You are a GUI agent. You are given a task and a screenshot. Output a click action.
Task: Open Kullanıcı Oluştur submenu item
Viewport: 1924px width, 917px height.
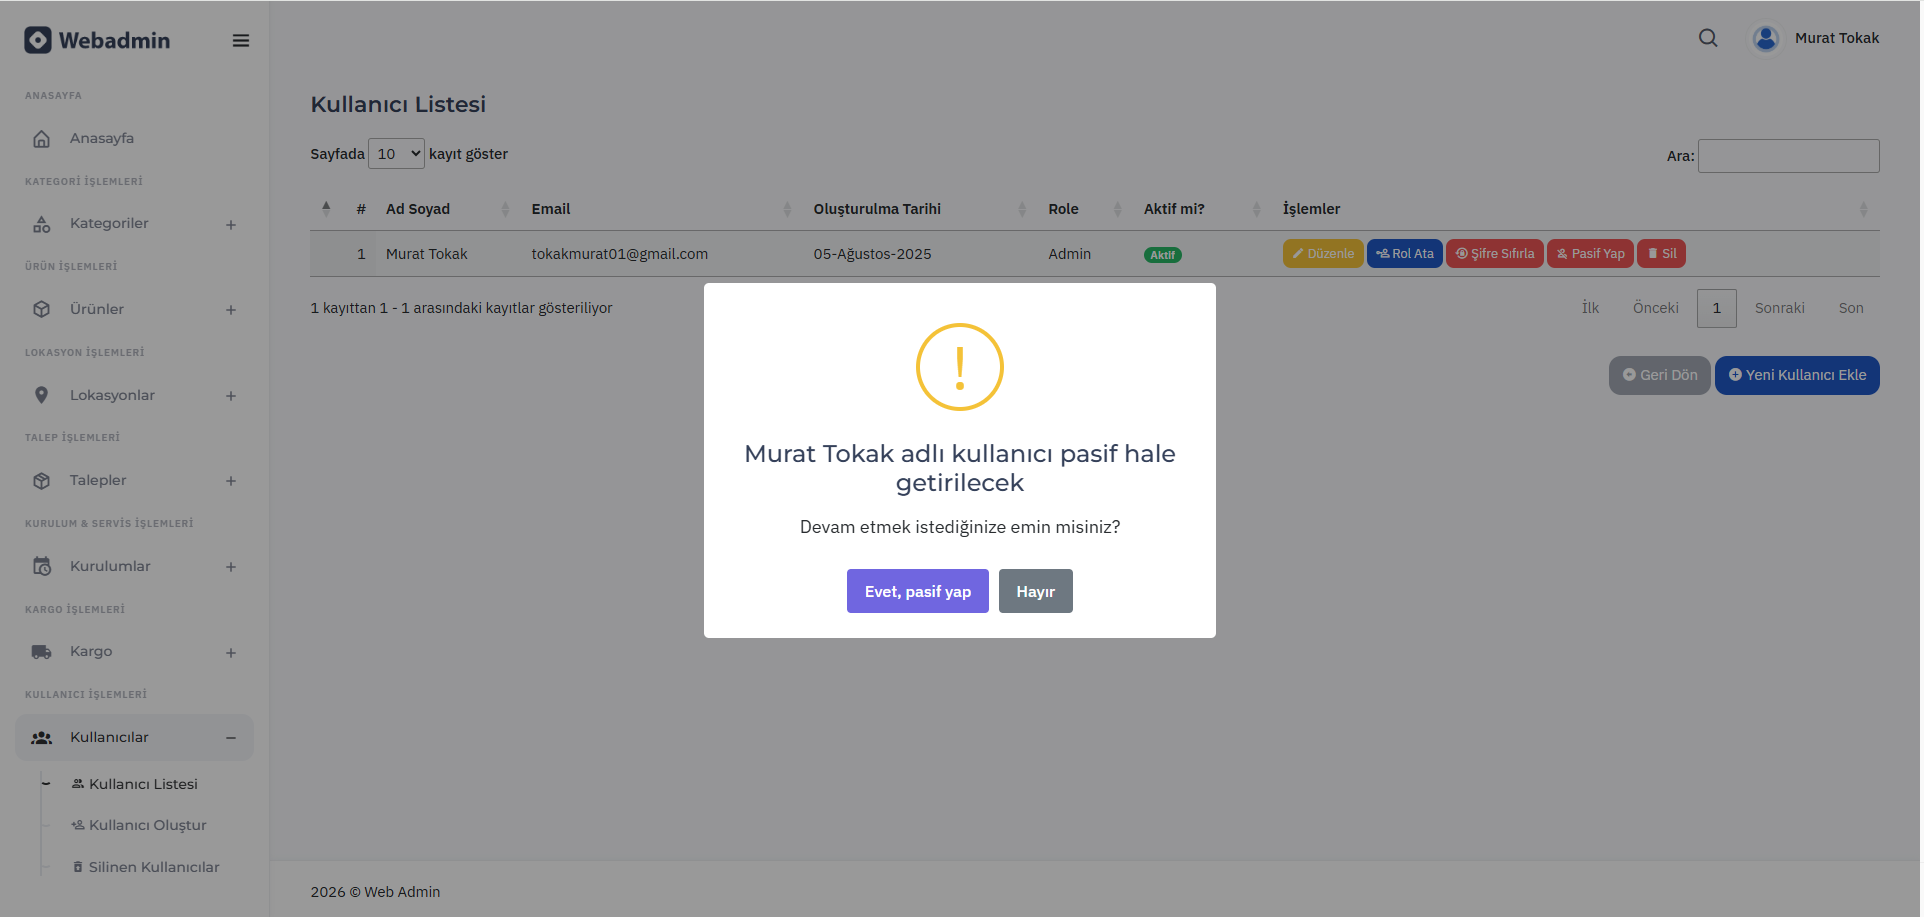tap(147, 825)
